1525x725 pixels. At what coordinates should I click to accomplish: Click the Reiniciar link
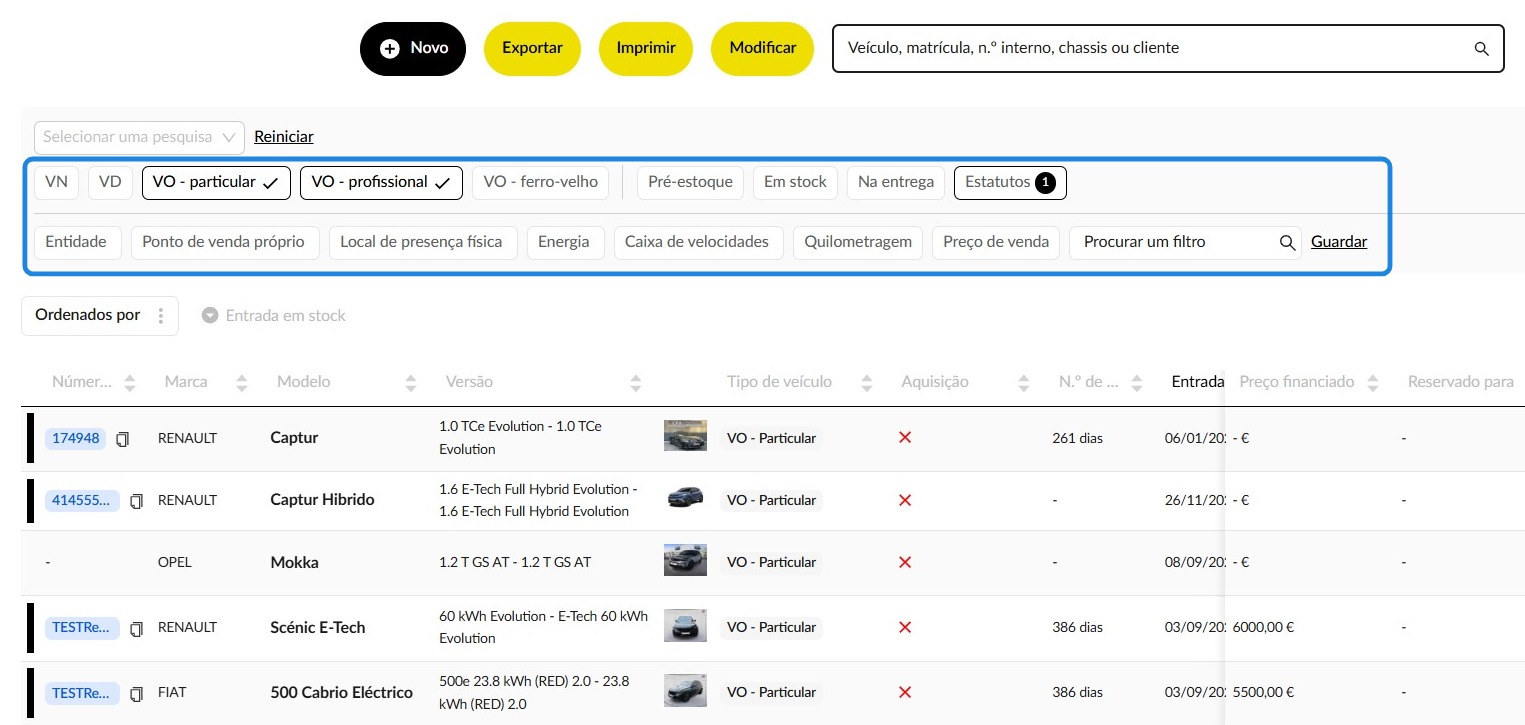pyautogui.click(x=284, y=137)
